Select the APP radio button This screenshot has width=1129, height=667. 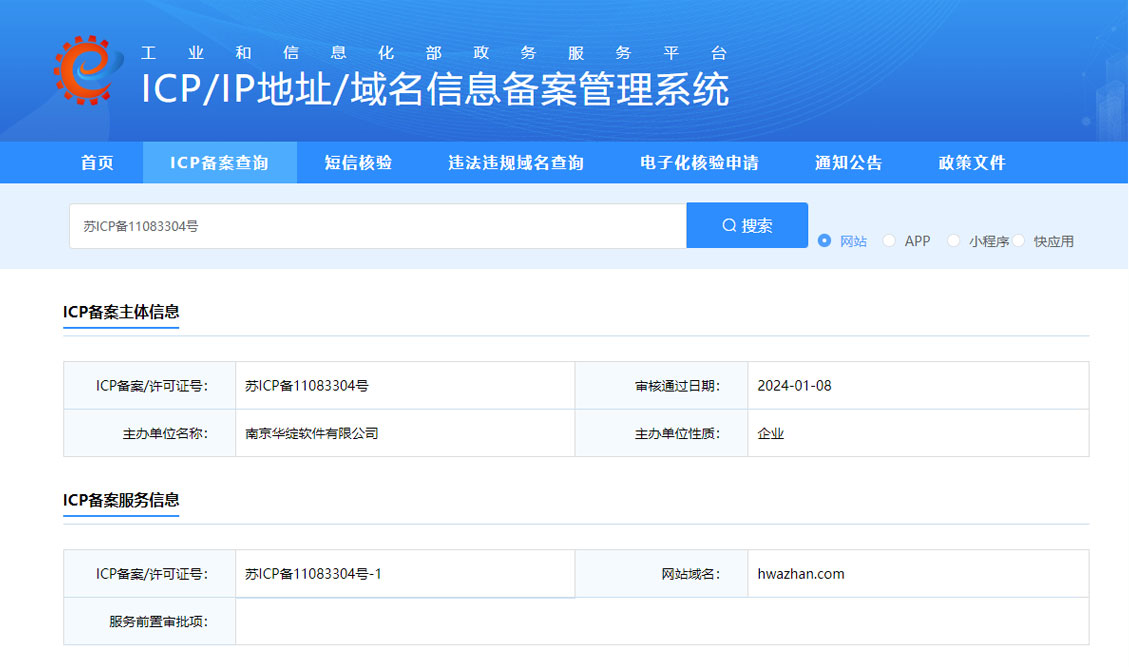[x=889, y=241]
